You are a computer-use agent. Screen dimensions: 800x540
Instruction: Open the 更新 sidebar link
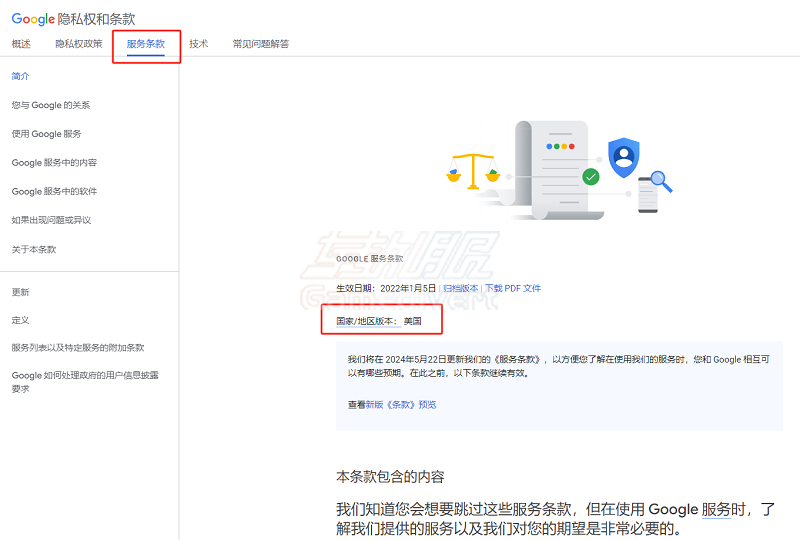coord(20,292)
